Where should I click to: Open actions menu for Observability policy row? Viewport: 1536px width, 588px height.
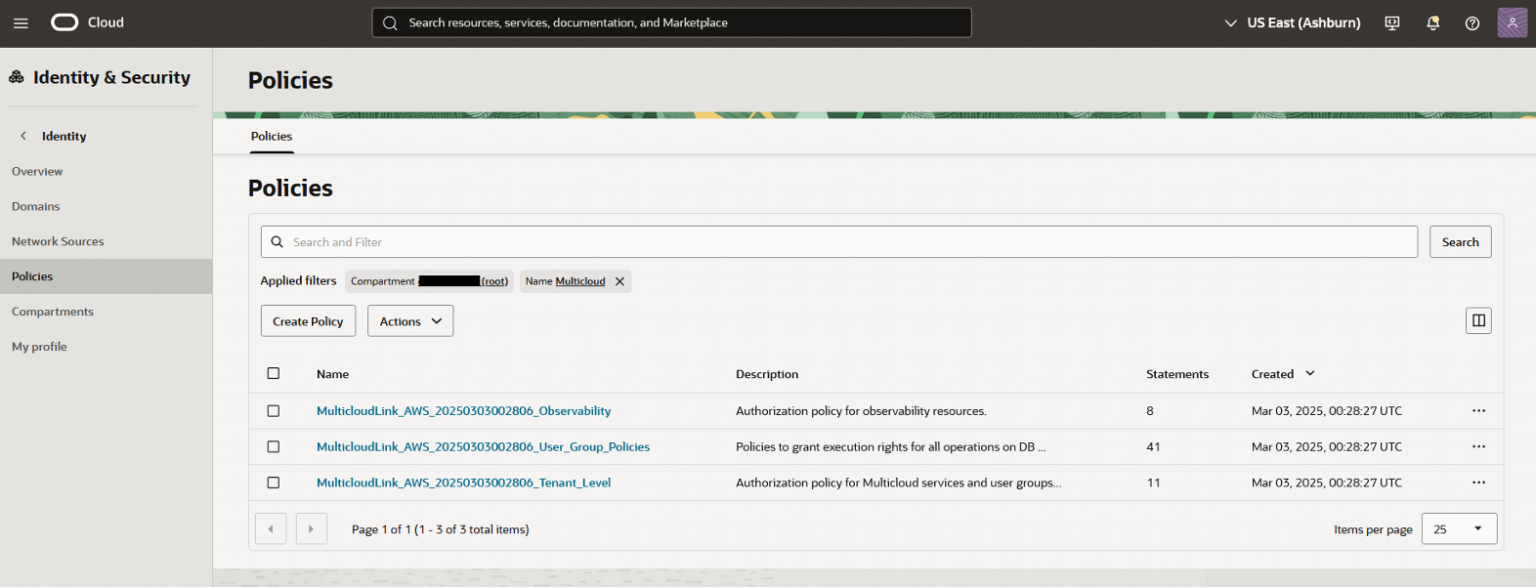1479,411
